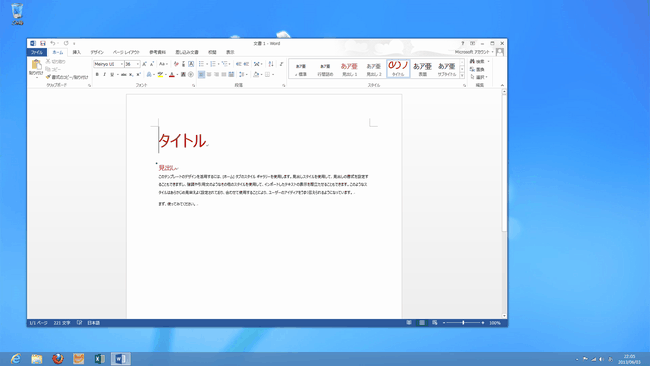The image size is (650, 366).
Task: Open the line spacing dropdown
Action: (x=243, y=75)
